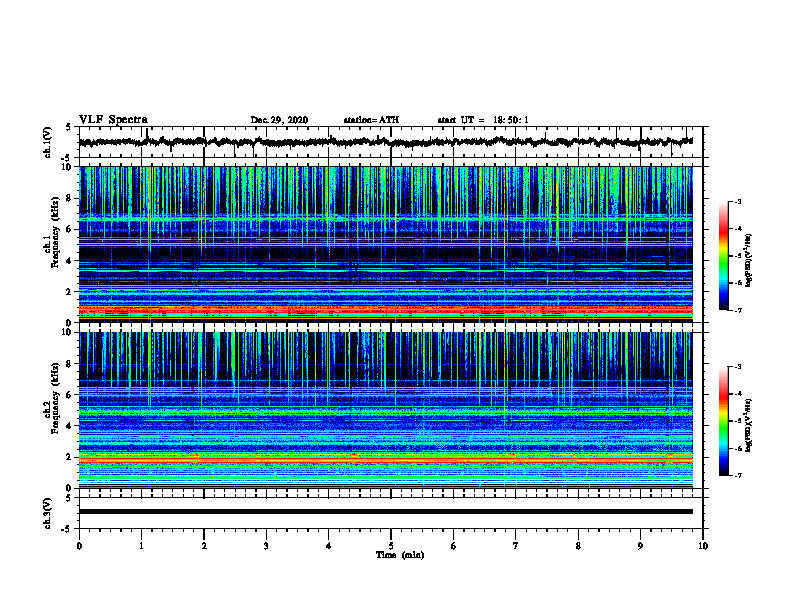Click time axis tick label '7'
Image resolution: width=792 pixels, height=612 pixels.
(516, 546)
